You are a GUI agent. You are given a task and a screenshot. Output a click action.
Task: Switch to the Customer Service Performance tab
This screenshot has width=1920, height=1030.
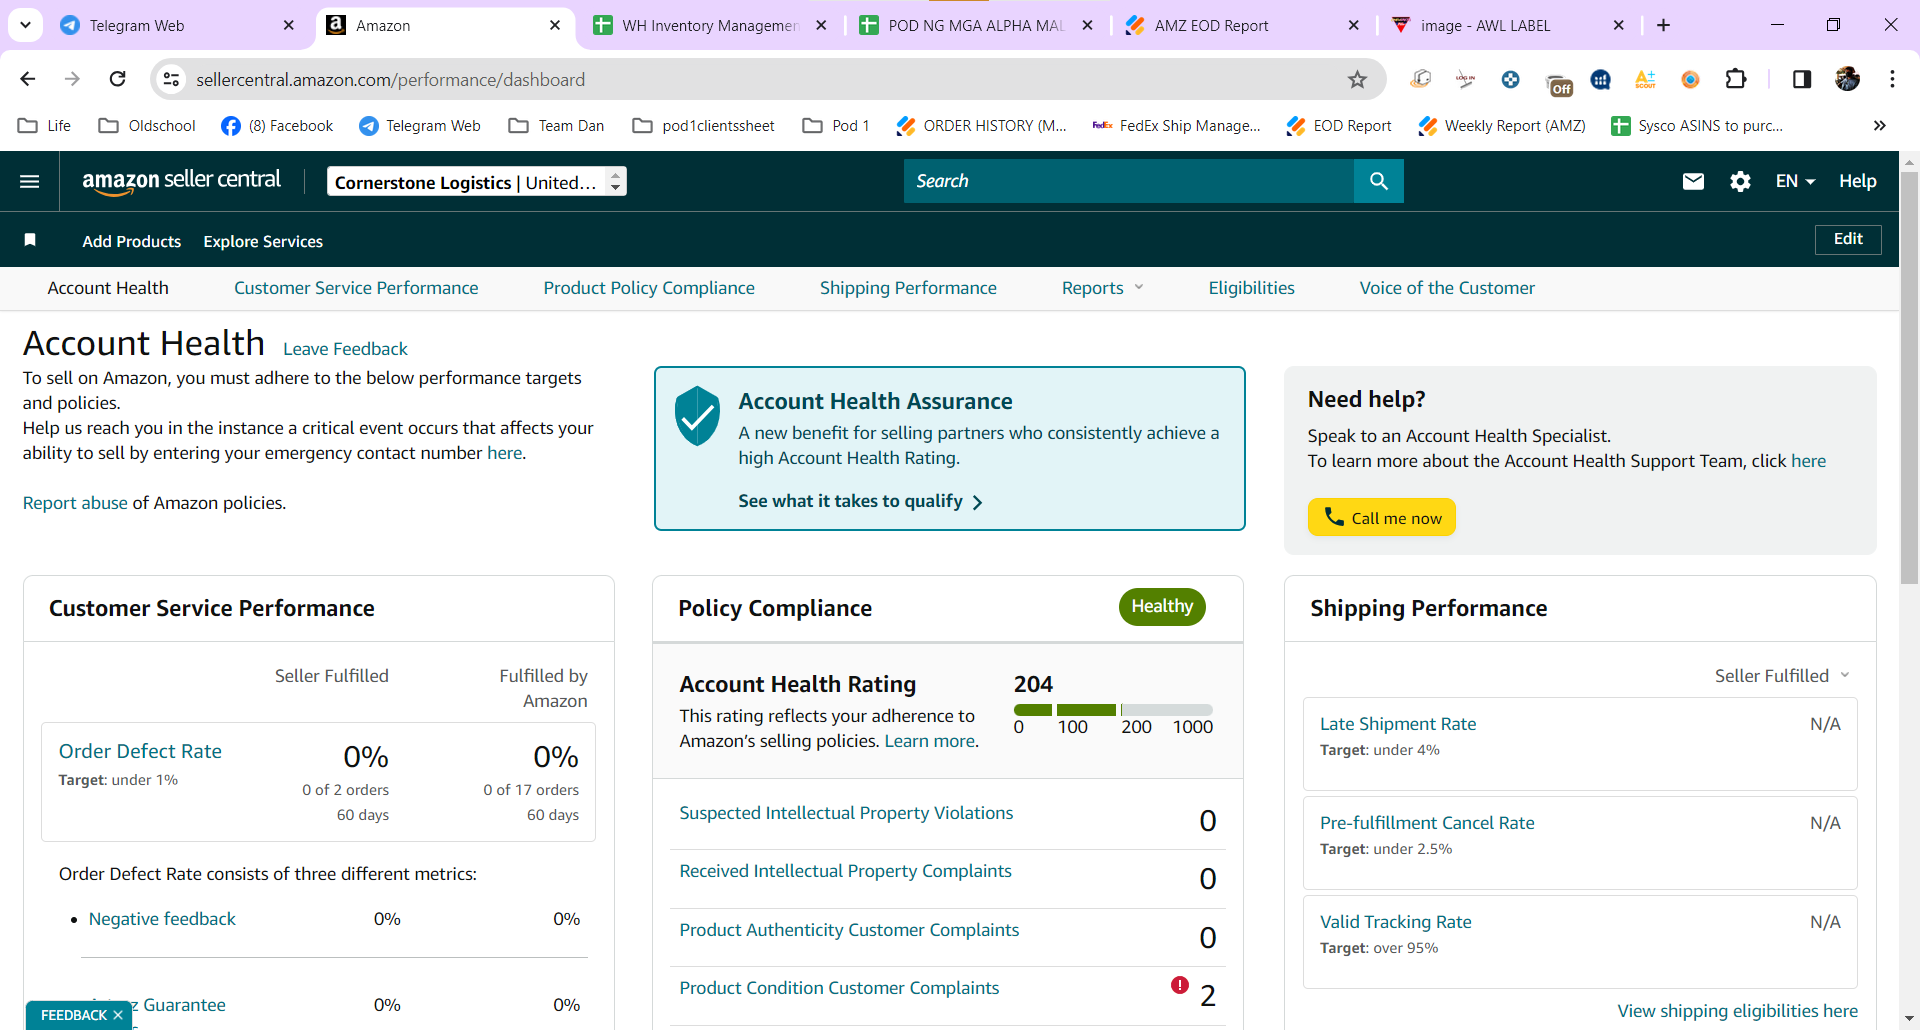pyautogui.click(x=356, y=288)
